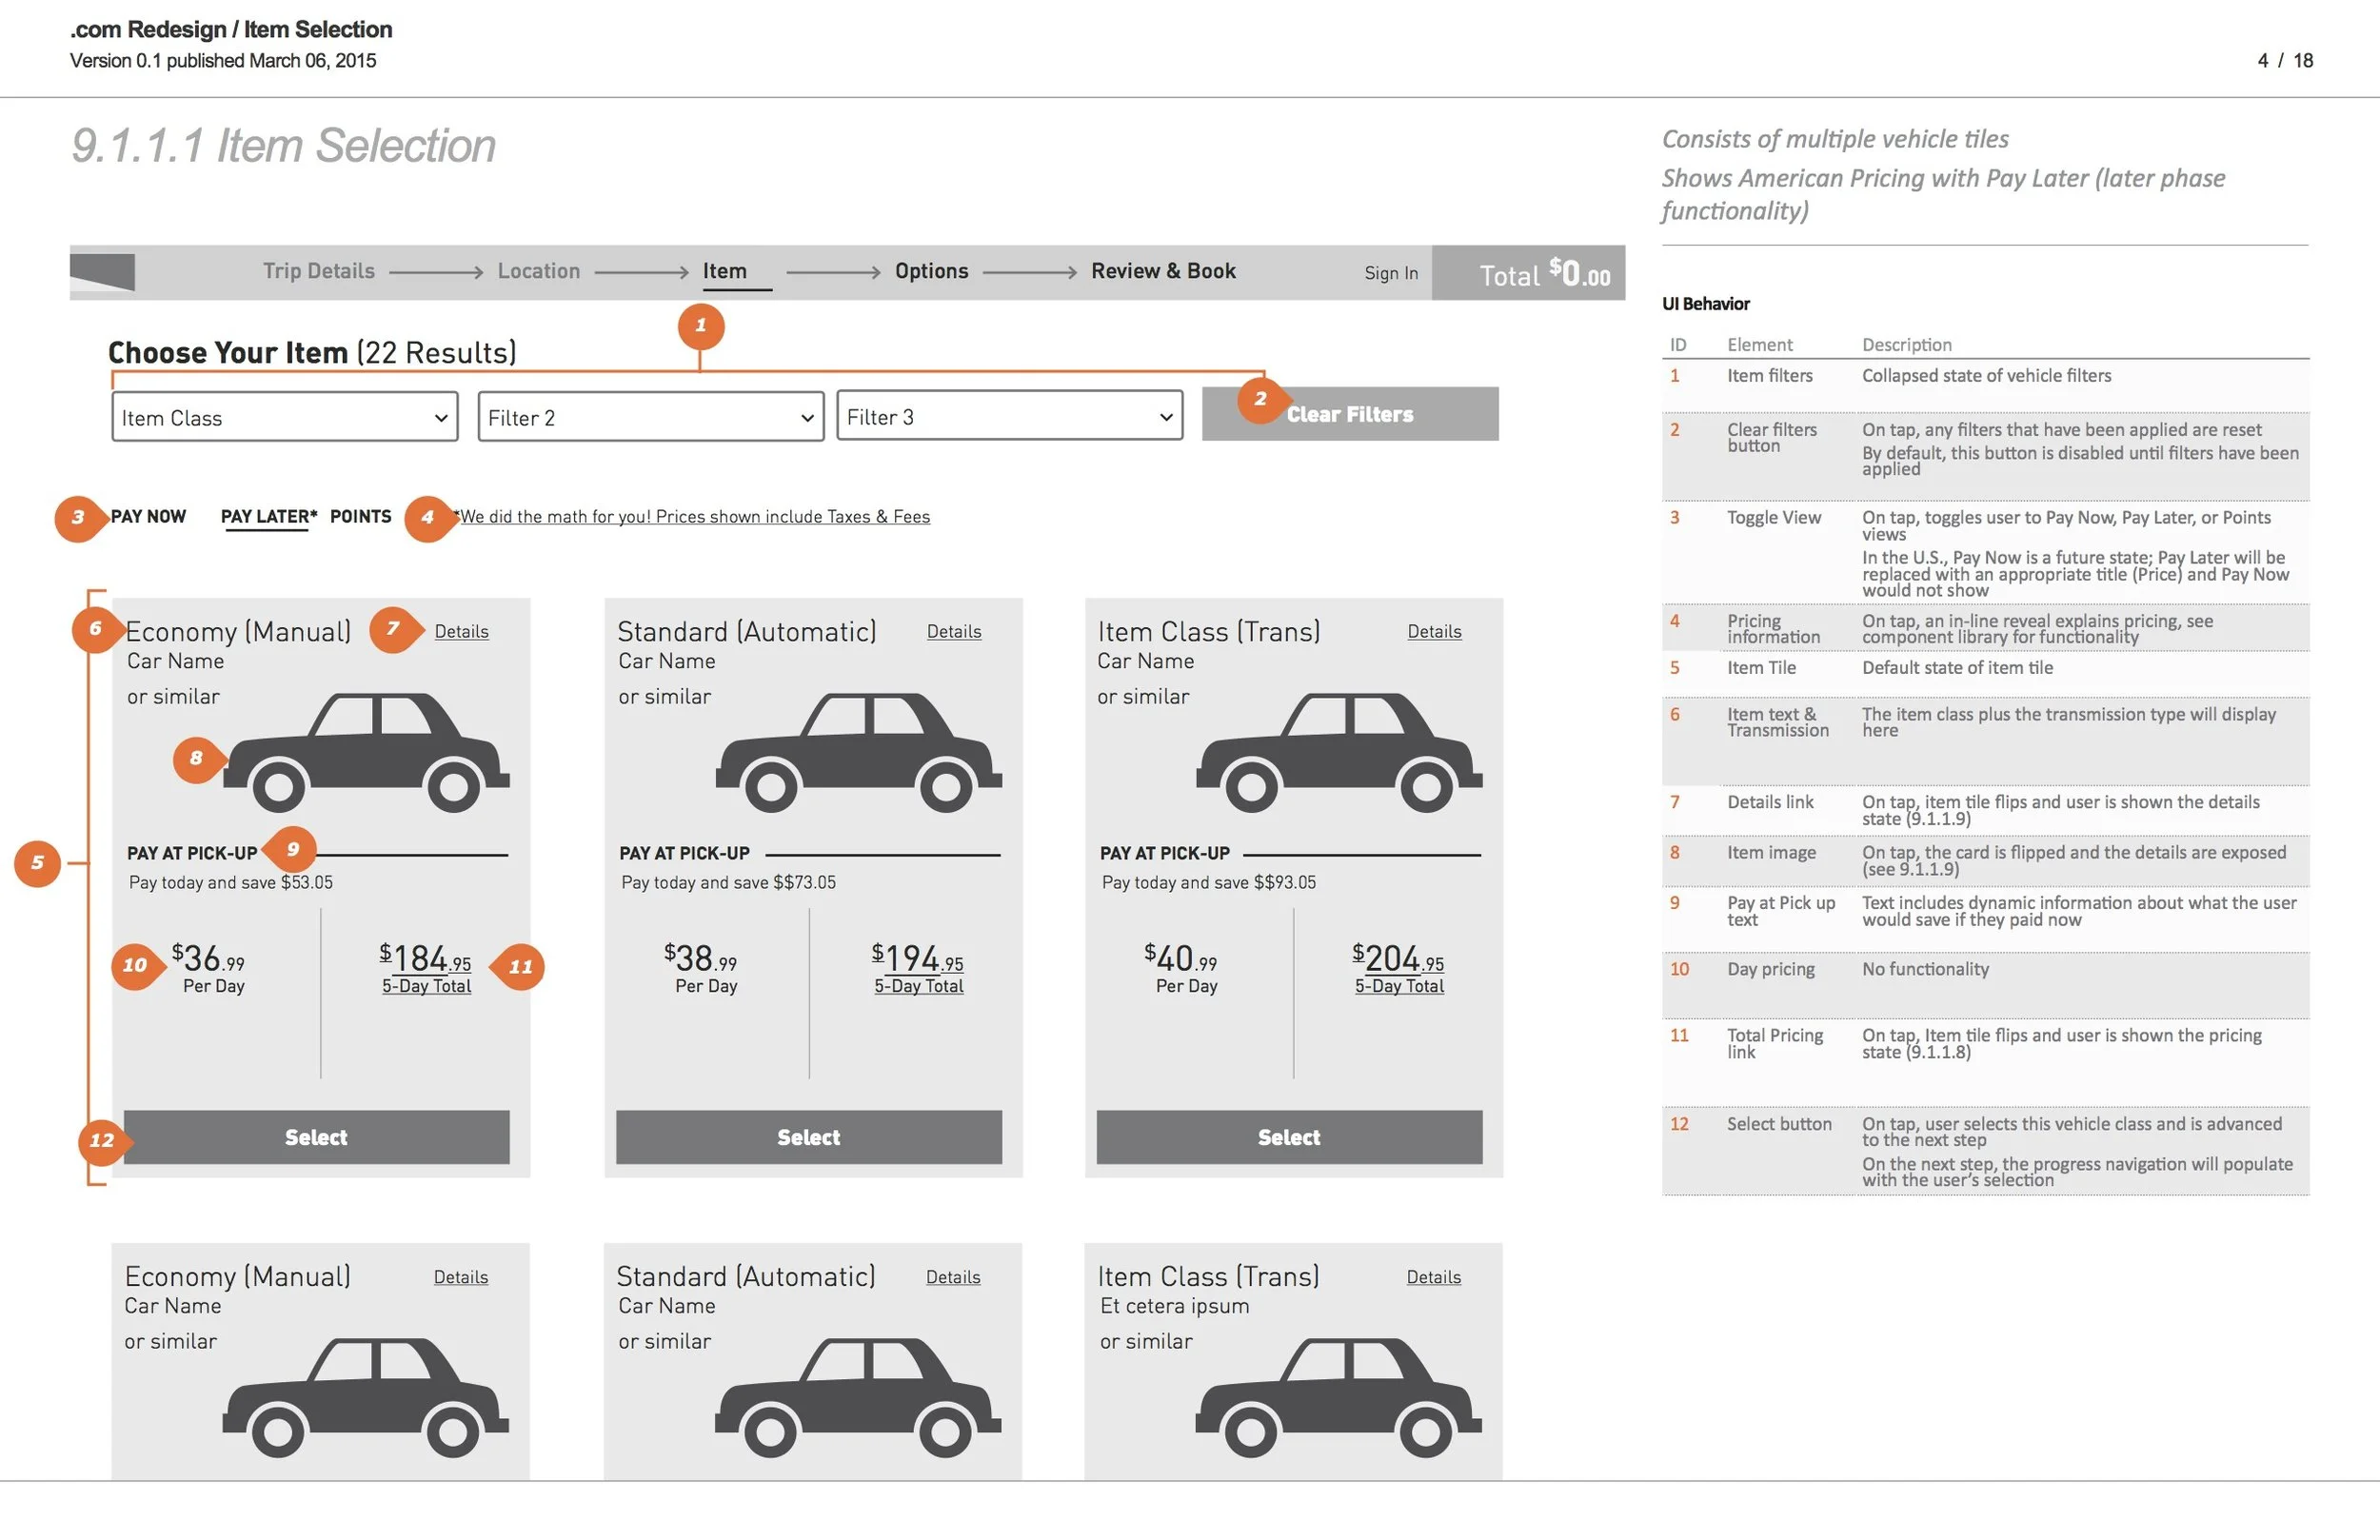
Task: Switch pricing view to PAY LATER
Action: 268,516
